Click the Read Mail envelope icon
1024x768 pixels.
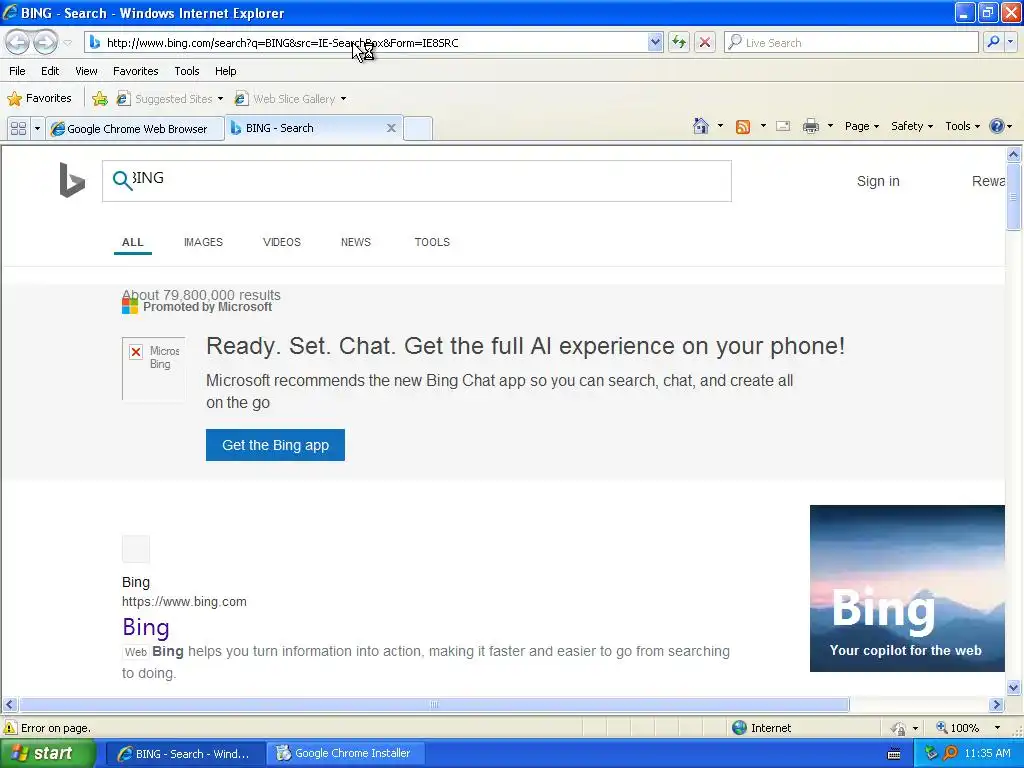pyautogui.click(x=783, y=126)
